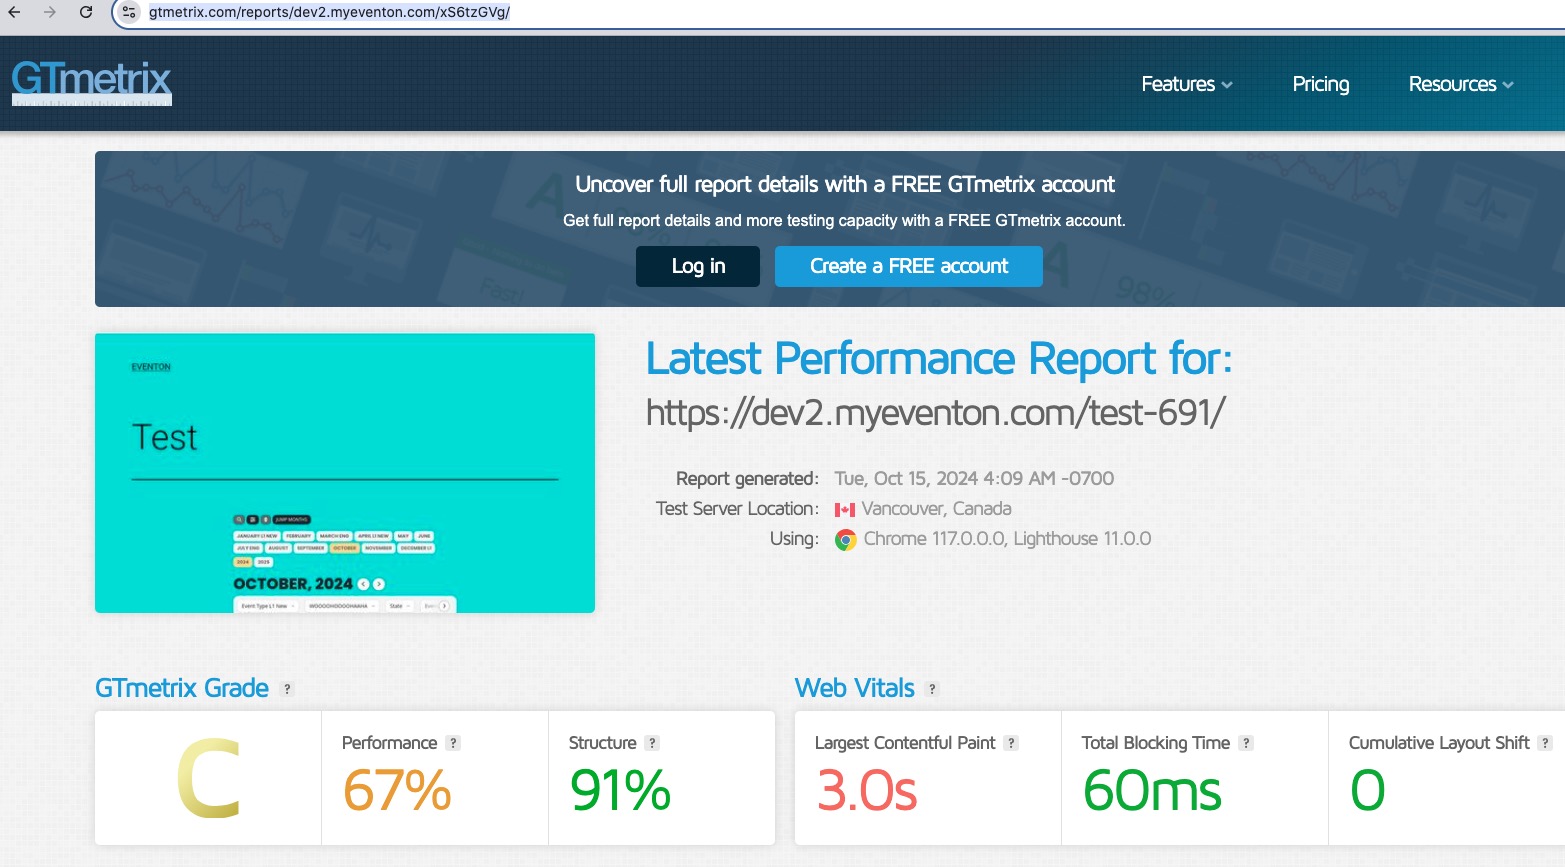Show help for the Performance score

(453, 743)
